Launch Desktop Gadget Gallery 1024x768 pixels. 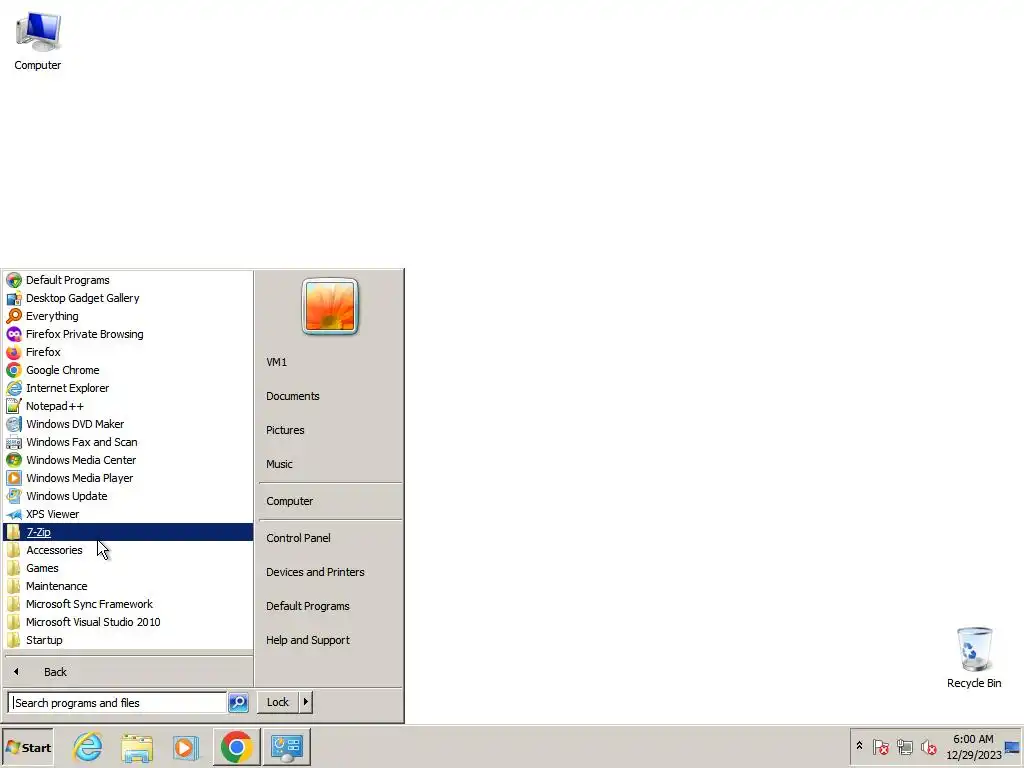click(128, 298)
